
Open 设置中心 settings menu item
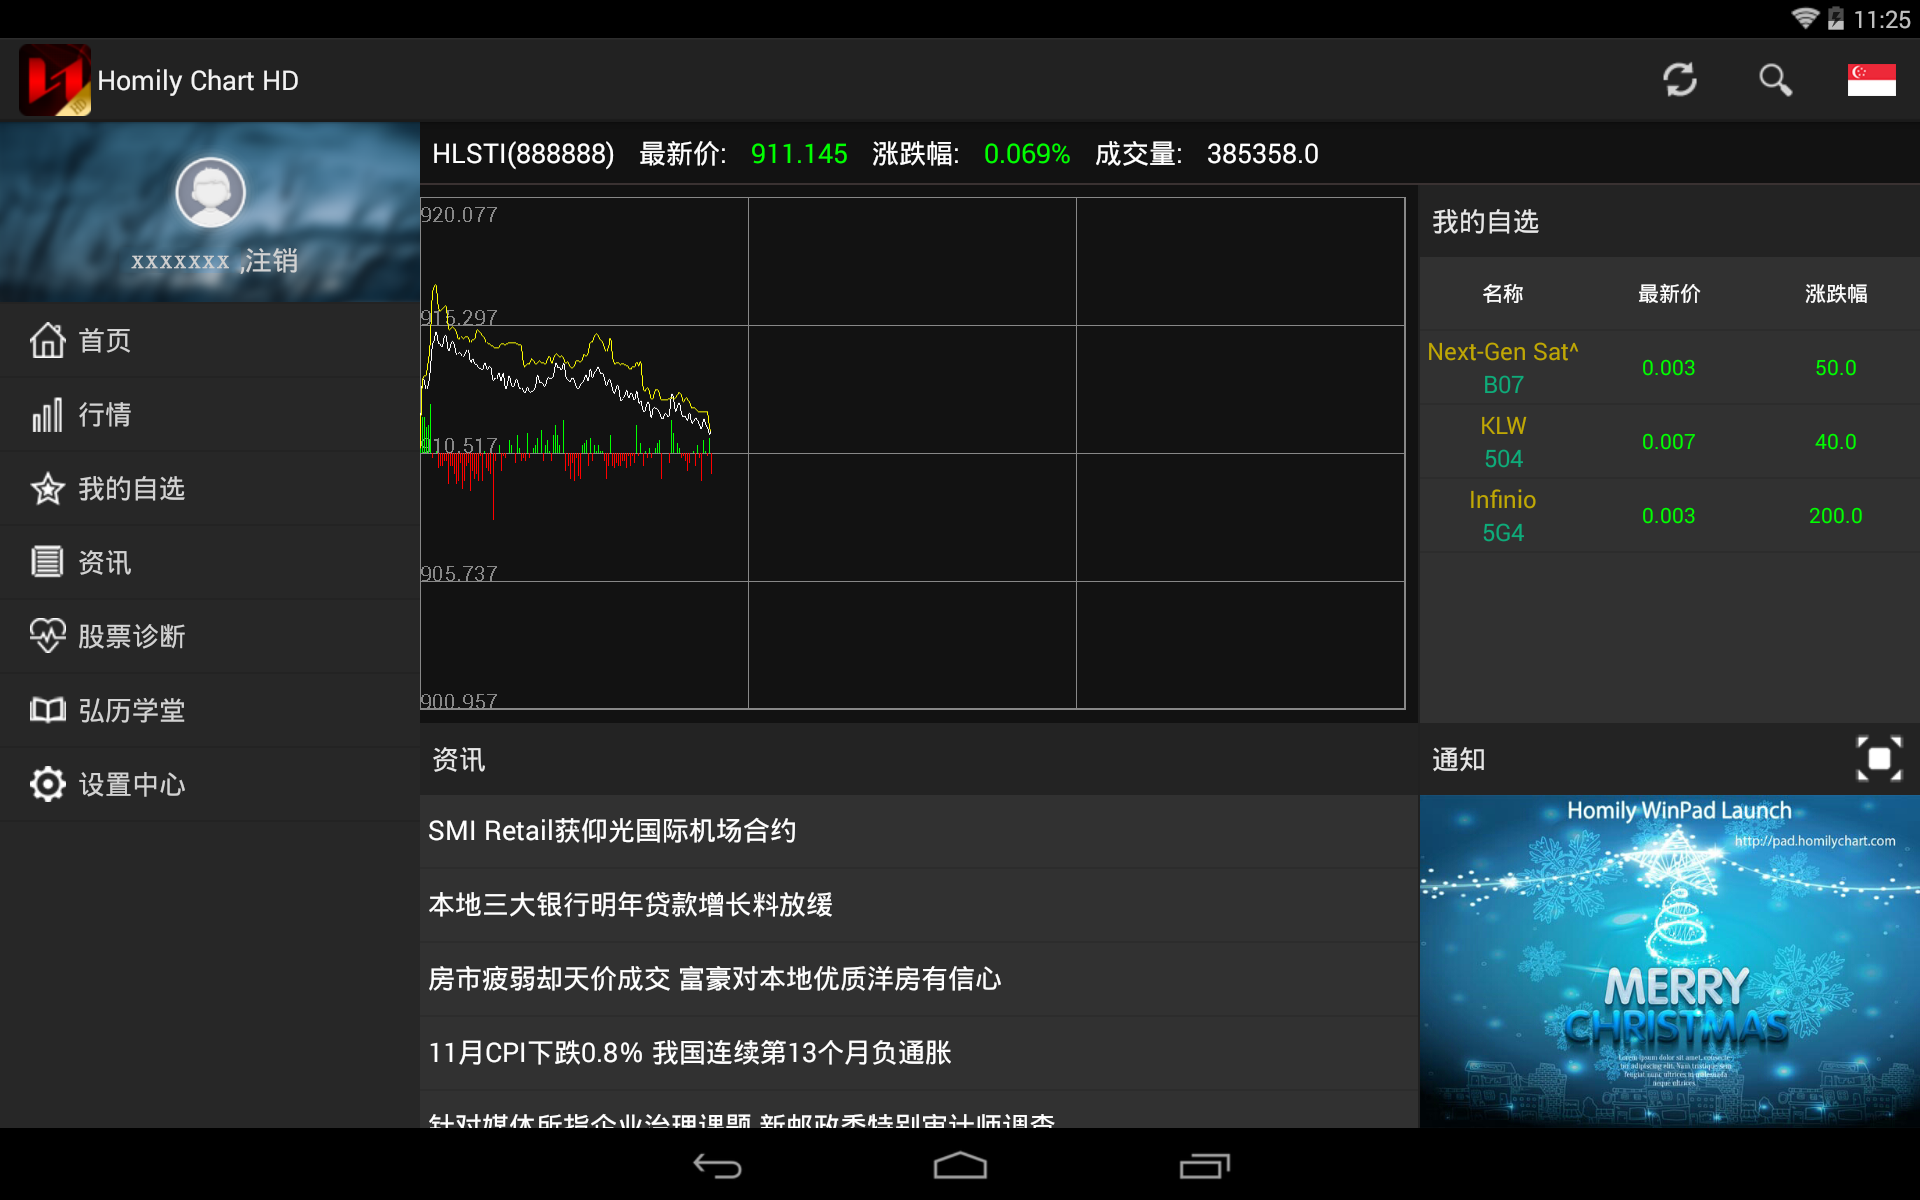click(210, 784)
